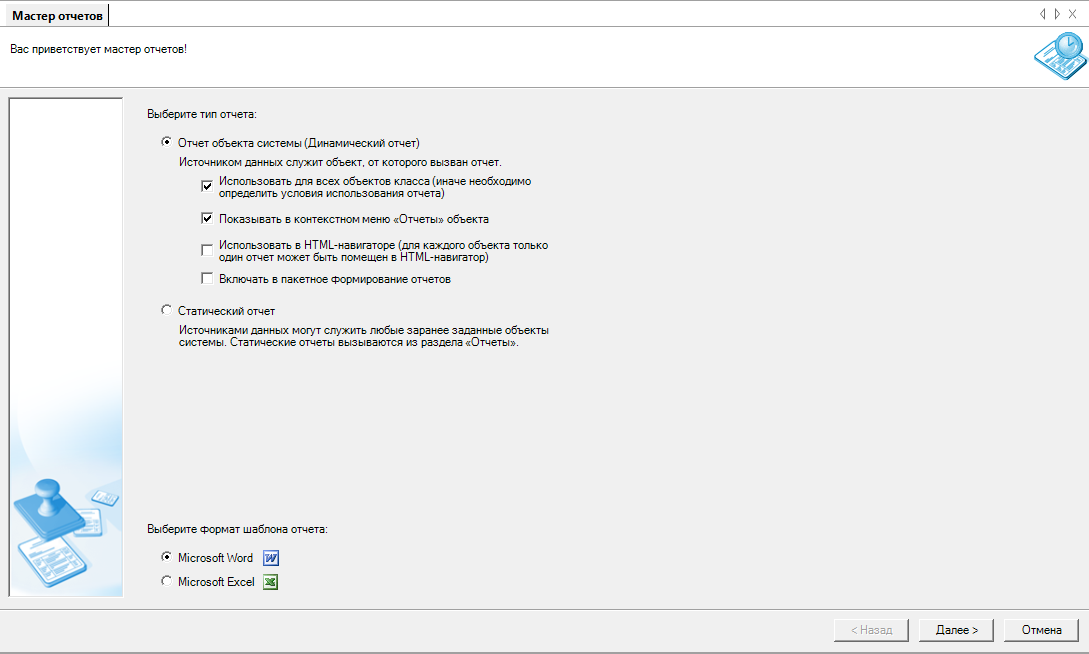The image size is (1089, 654).
Task: Click the < Назад button
Action: (x=871, y=630)
